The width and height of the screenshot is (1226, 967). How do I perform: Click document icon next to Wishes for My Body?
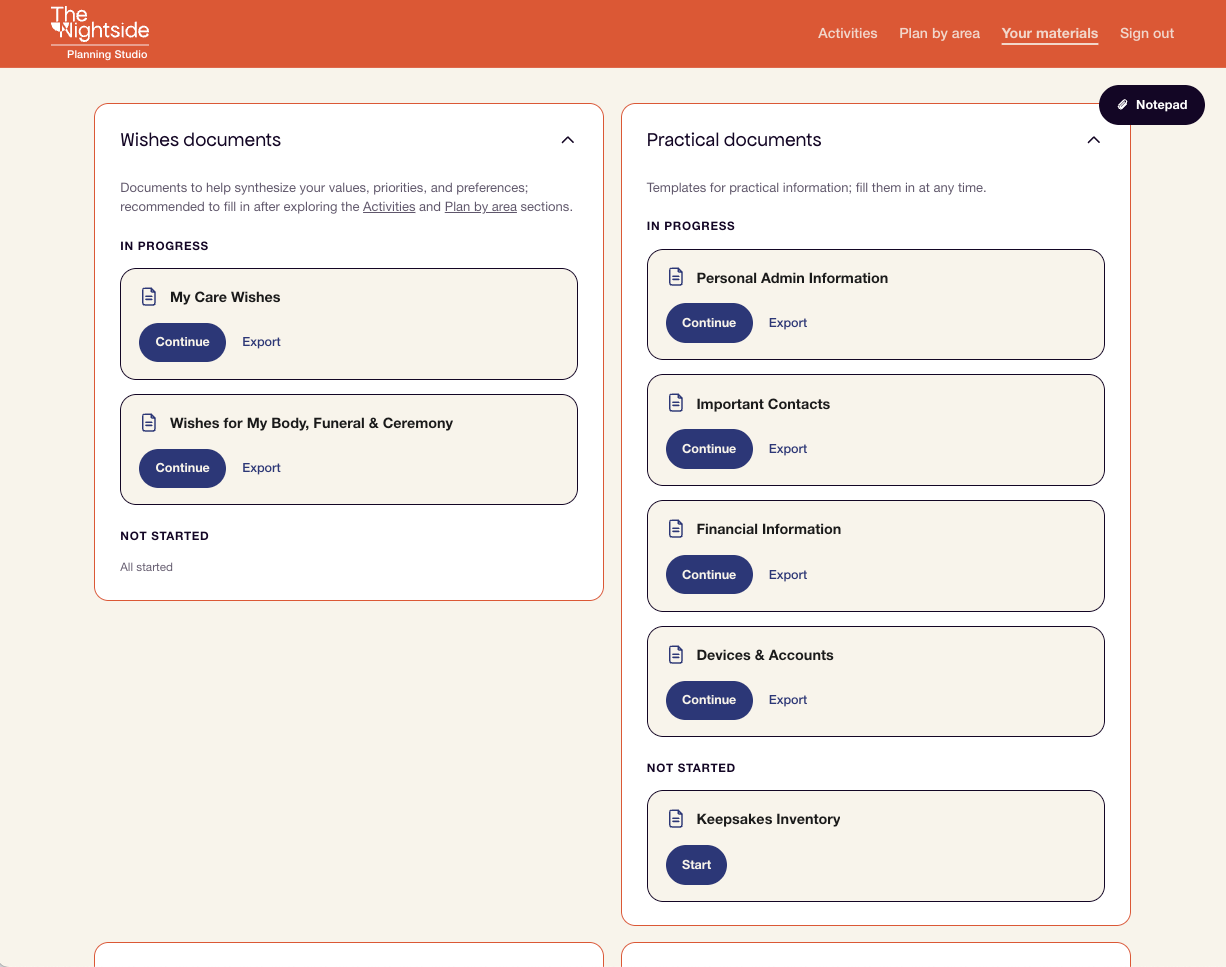pyautogui.click(x=149, y=423)
